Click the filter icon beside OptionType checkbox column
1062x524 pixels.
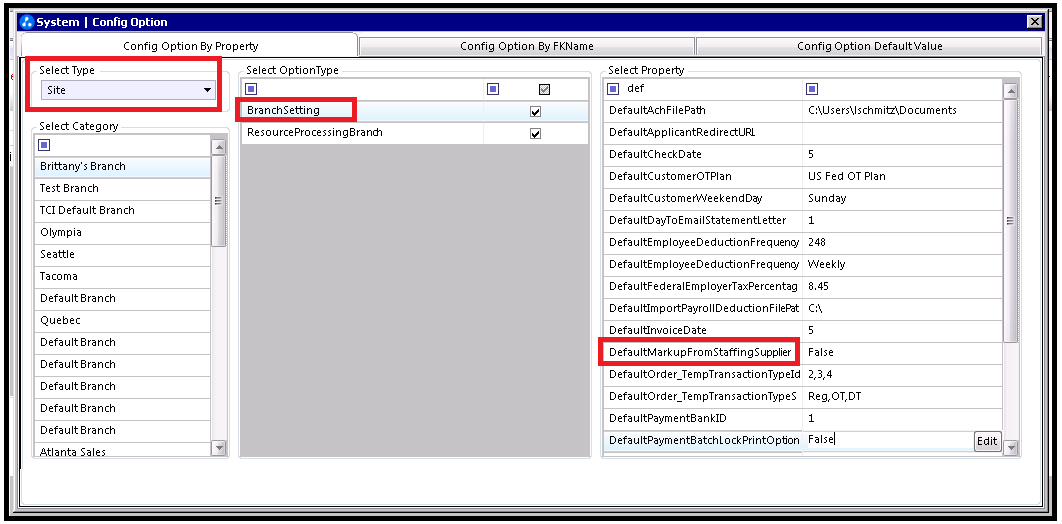pos(493,89)
